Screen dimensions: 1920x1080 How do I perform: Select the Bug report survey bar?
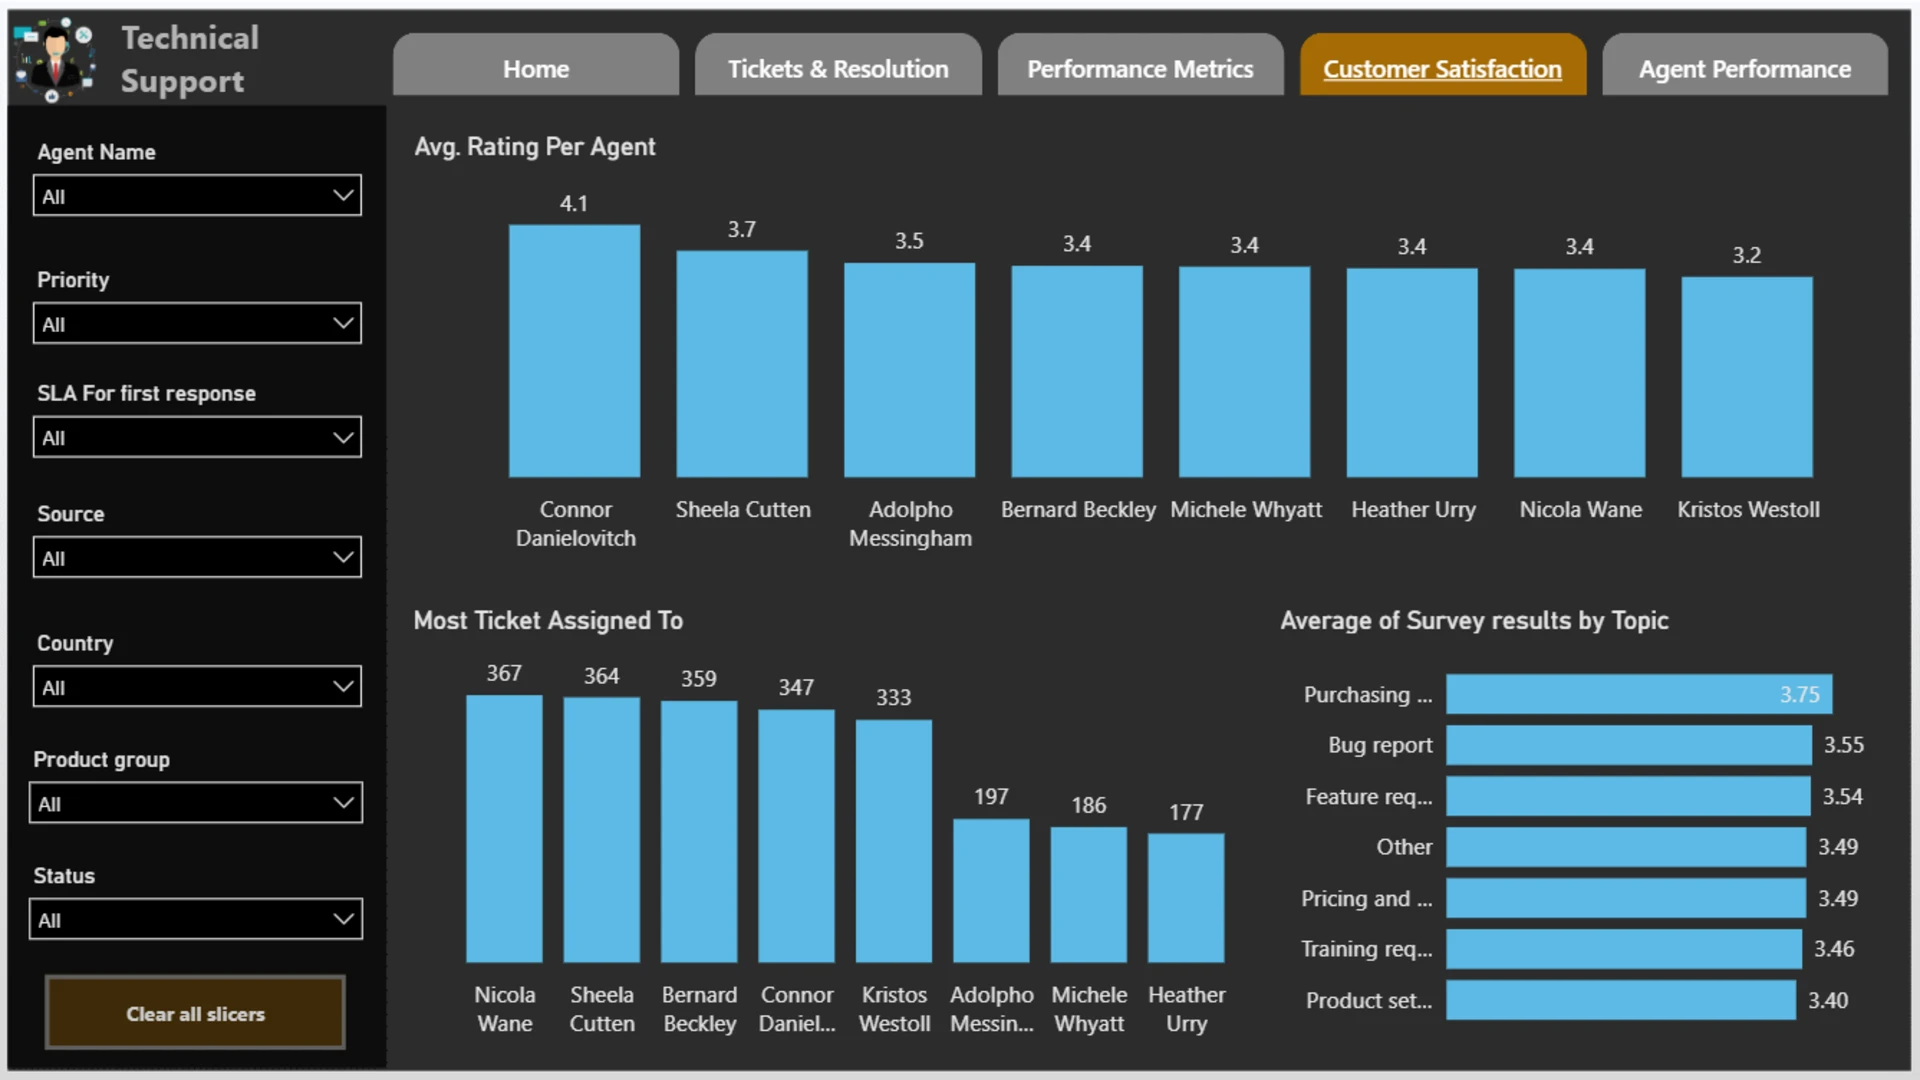[1629, 745]
